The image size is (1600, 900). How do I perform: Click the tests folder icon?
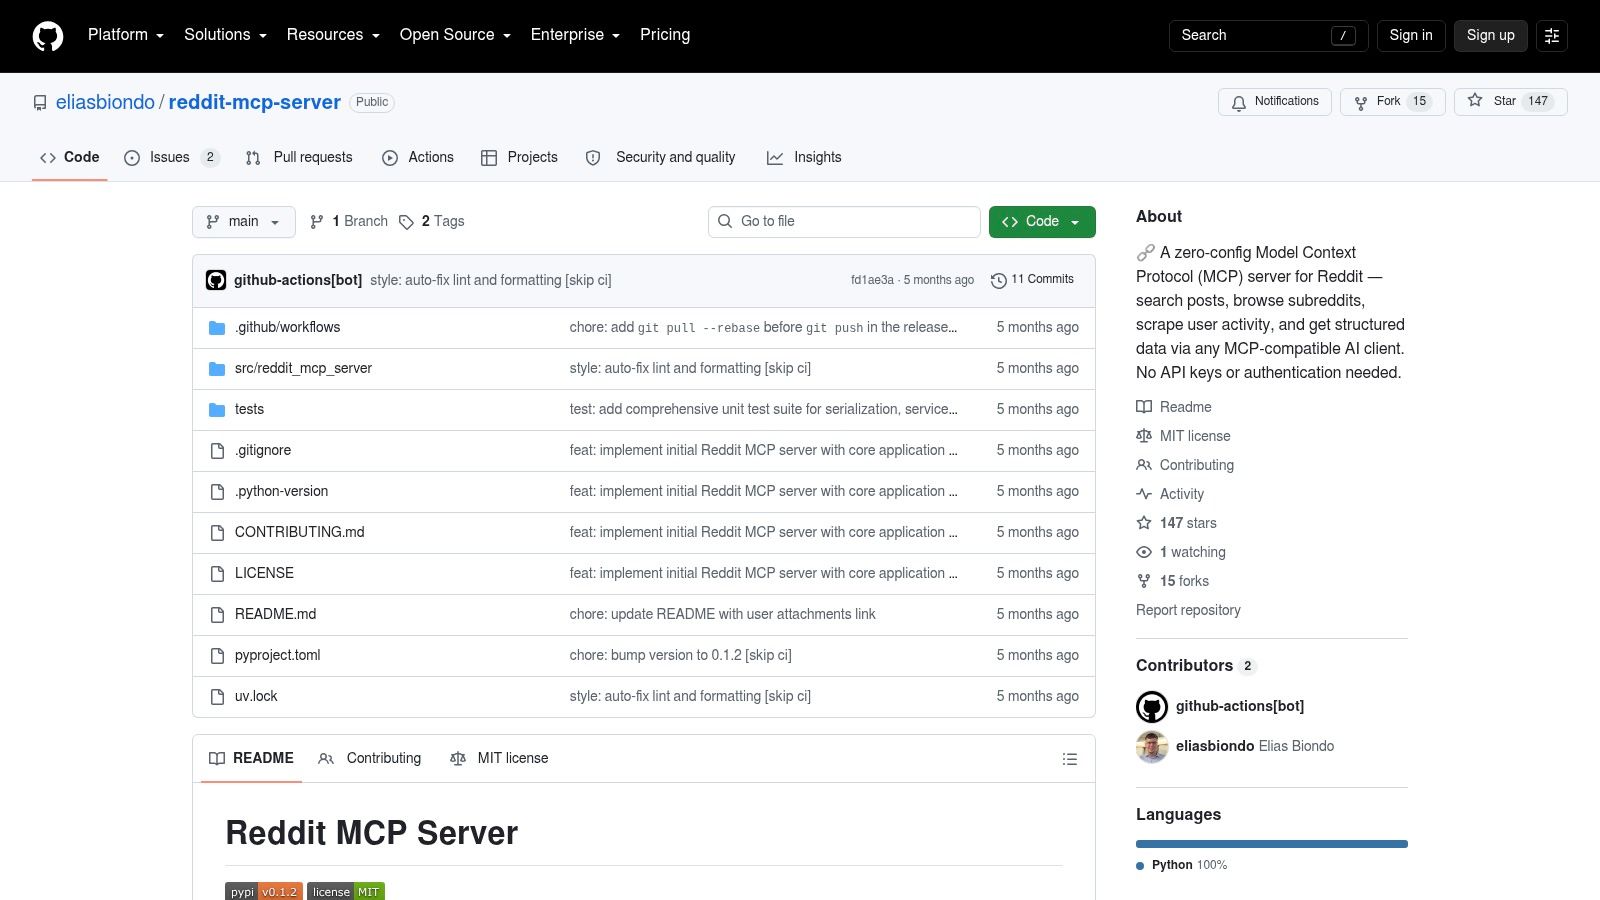(x=217, y=410)
